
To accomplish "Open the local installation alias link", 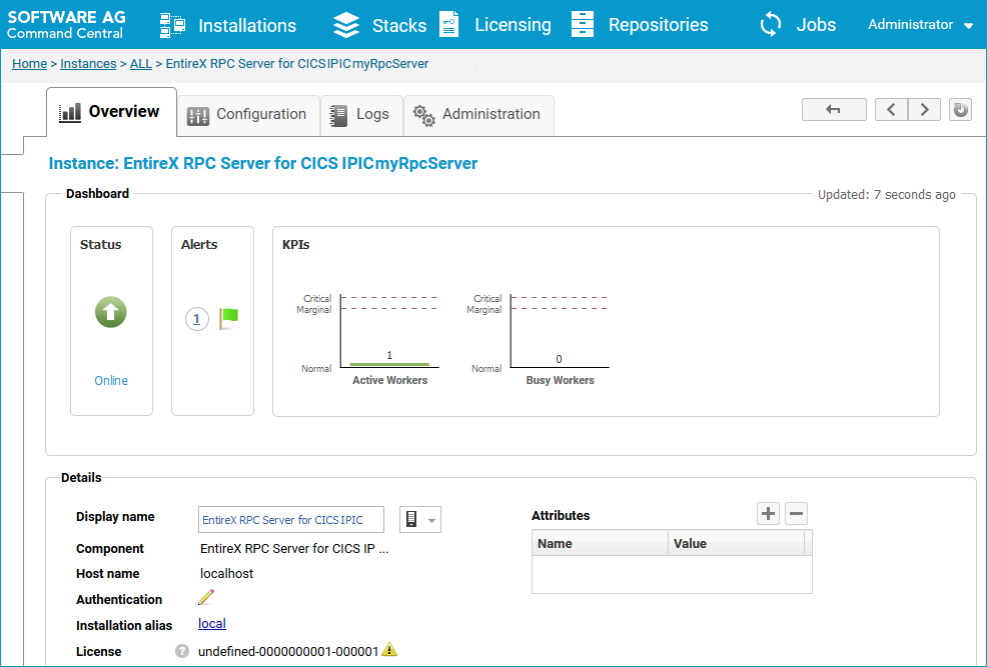I will pyautogui.click(x=212, y=624).
